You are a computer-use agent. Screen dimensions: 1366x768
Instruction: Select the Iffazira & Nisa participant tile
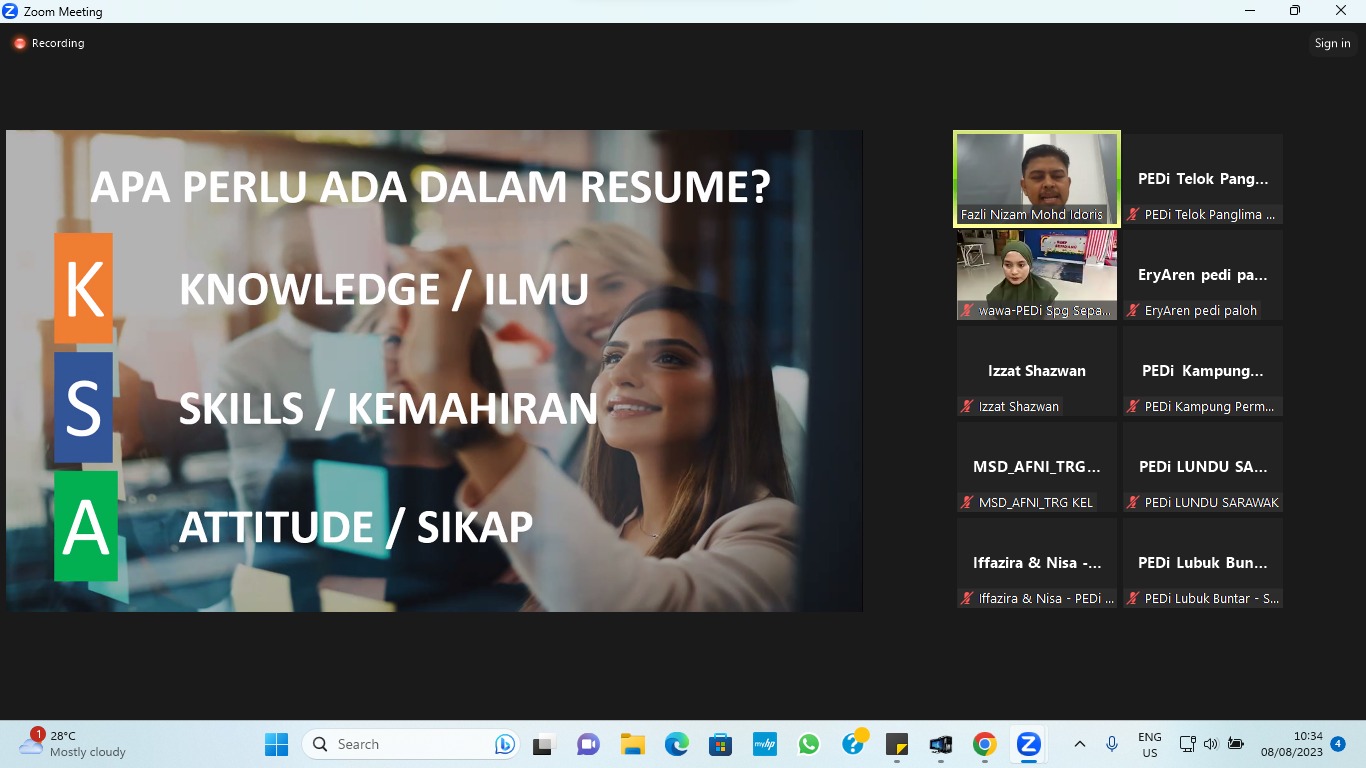click(x=1037, y=563)
